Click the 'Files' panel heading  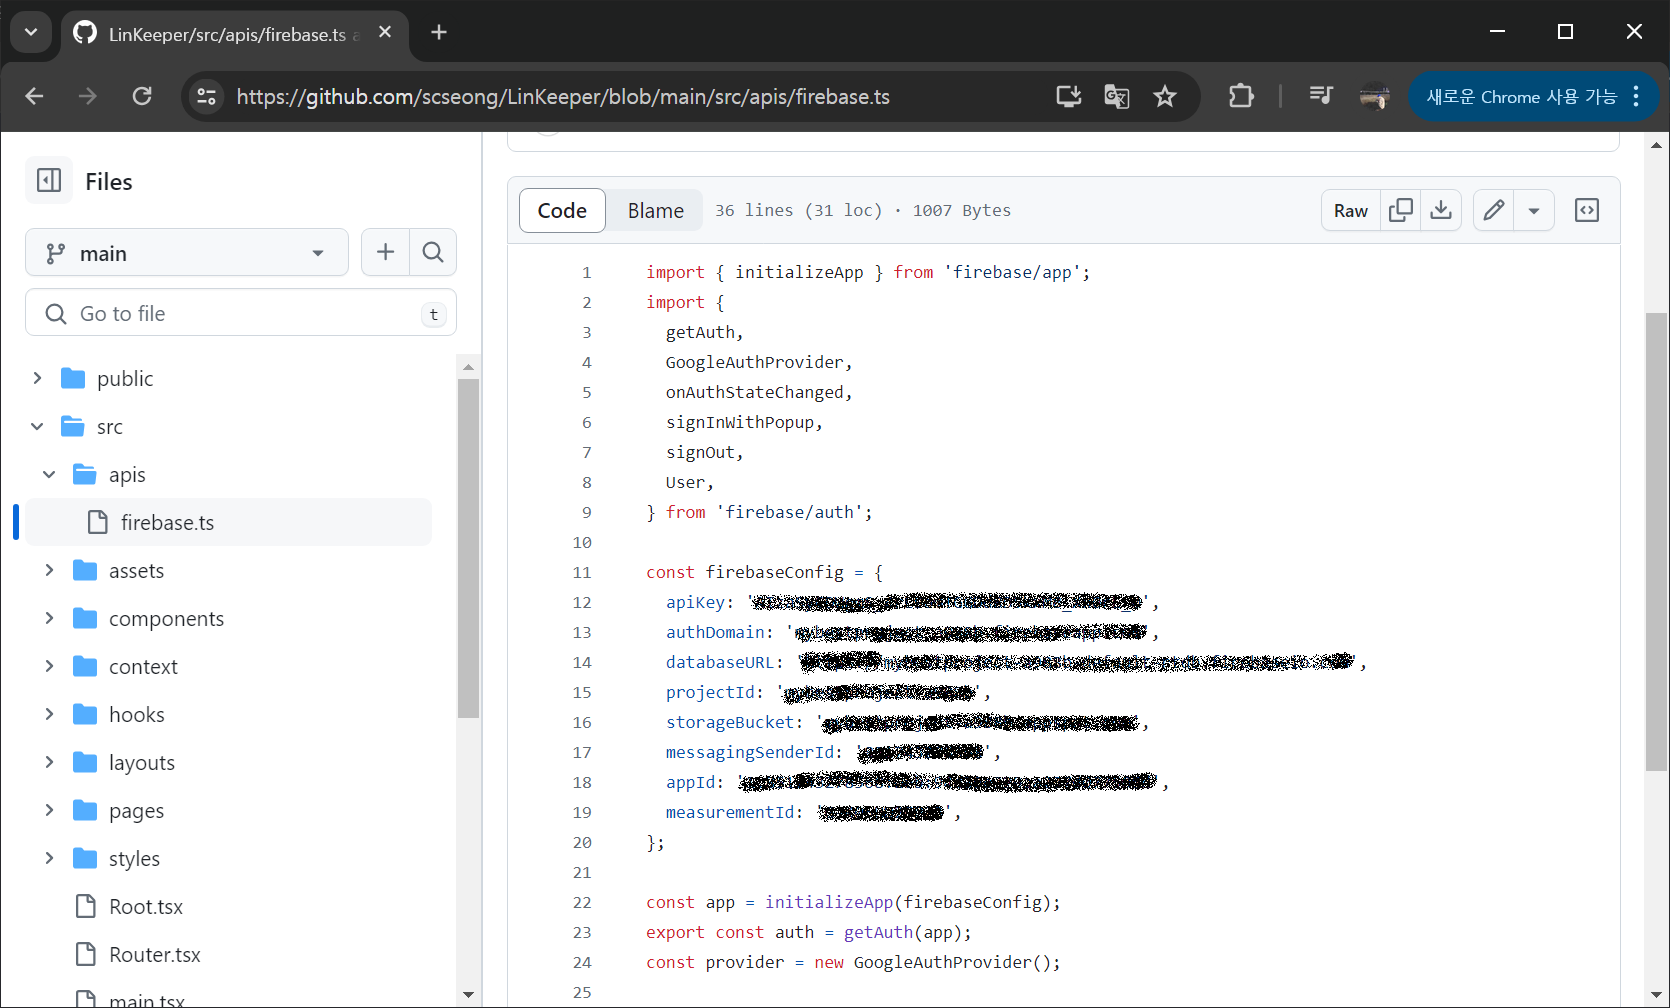pyautogui.click(x=109, y=181)
